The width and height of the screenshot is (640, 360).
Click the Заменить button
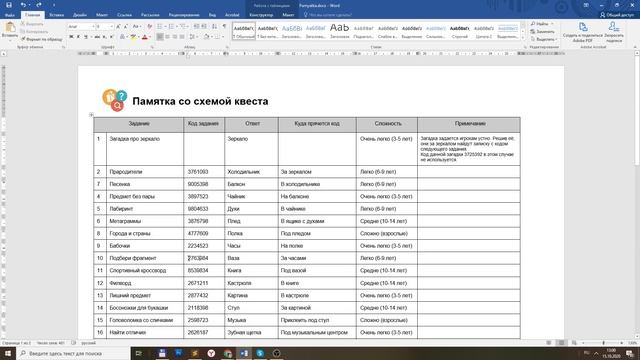pos(542,31)
